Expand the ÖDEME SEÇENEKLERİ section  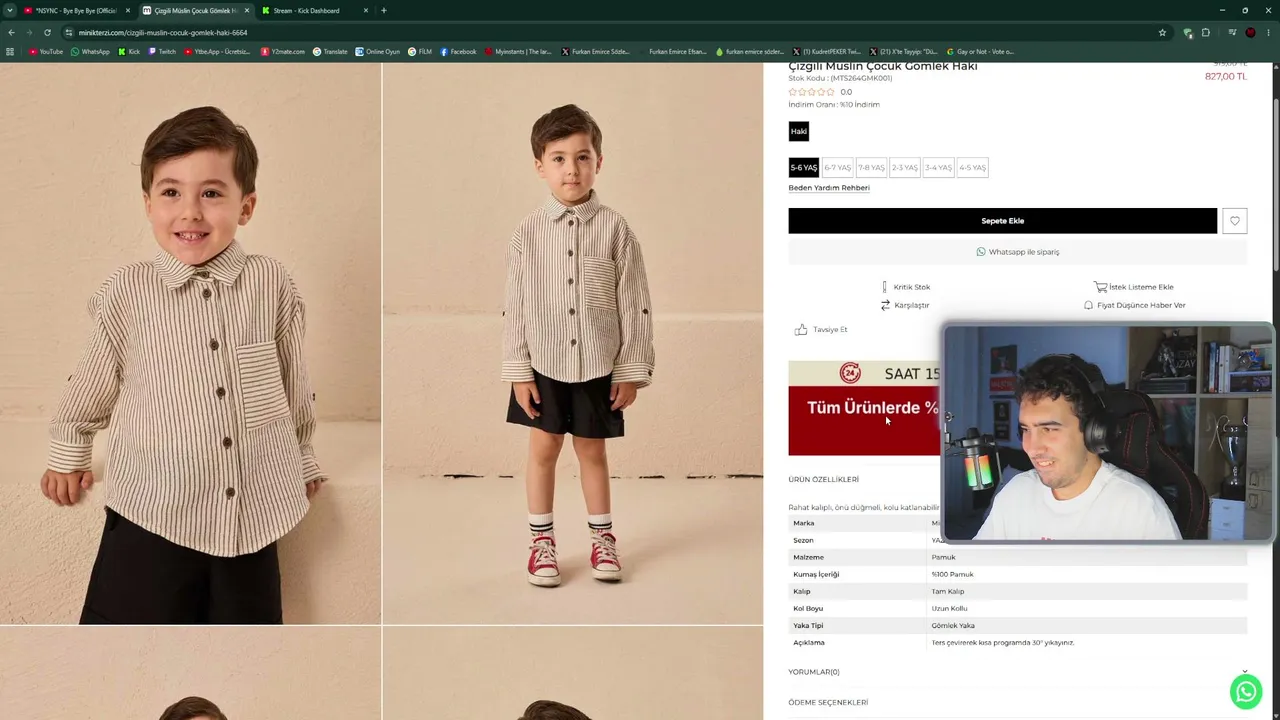1017,702
